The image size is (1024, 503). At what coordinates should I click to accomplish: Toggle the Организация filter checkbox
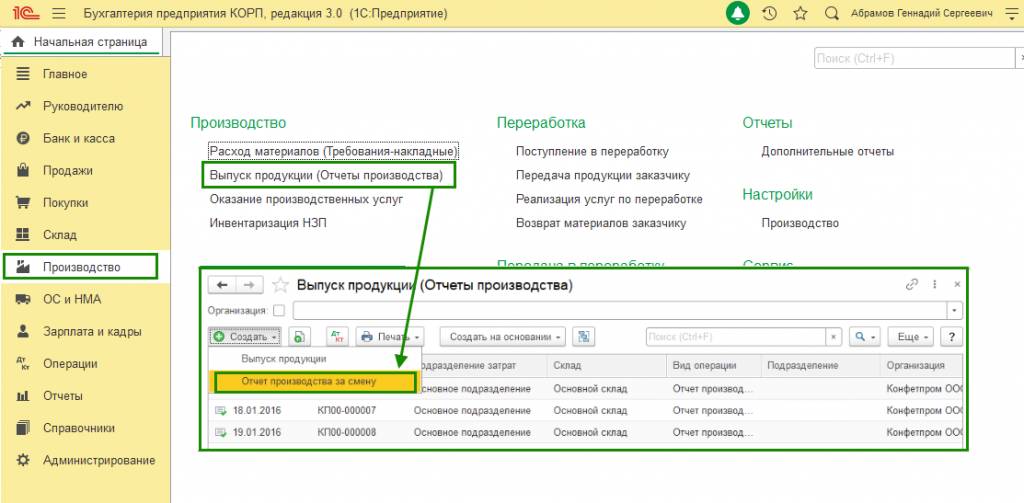278,310
